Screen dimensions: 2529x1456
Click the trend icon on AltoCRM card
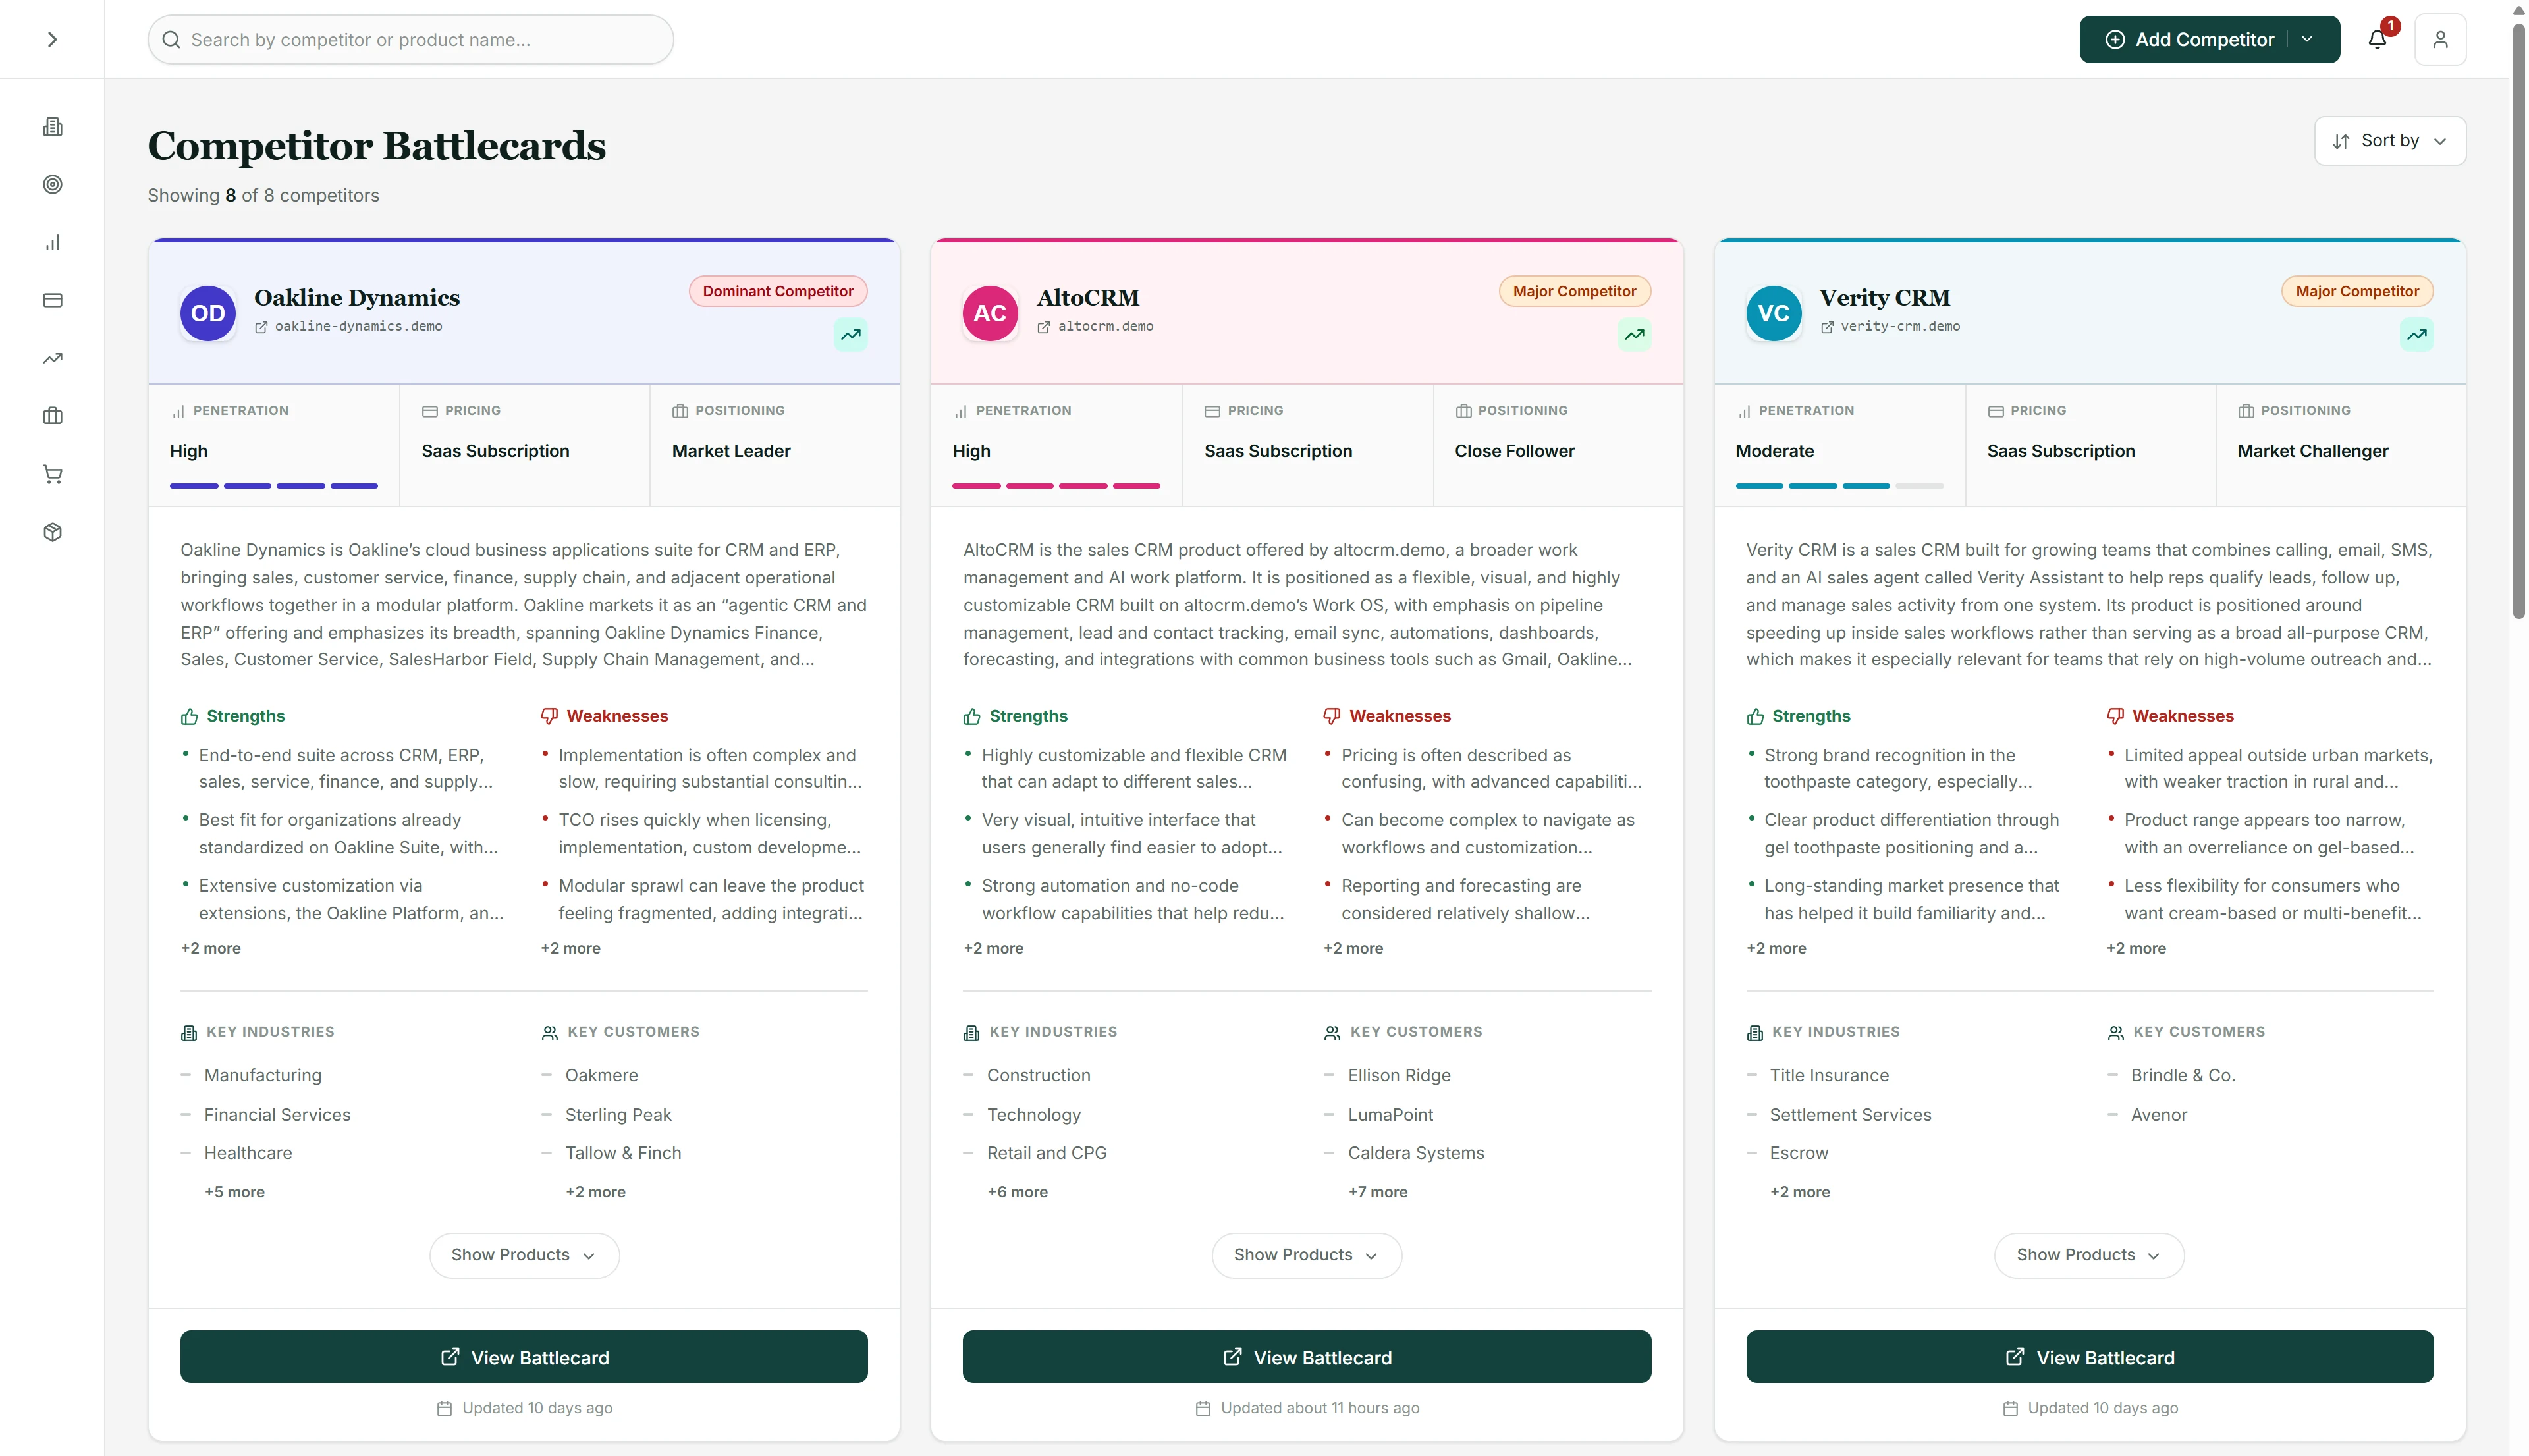[1634, 334]
